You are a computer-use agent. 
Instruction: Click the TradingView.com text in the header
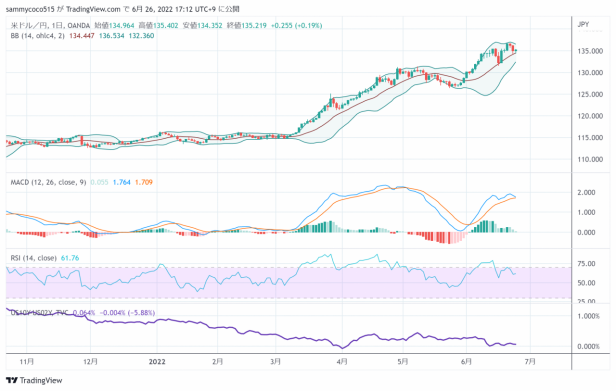pyautogui.click(x=93, y=9)
